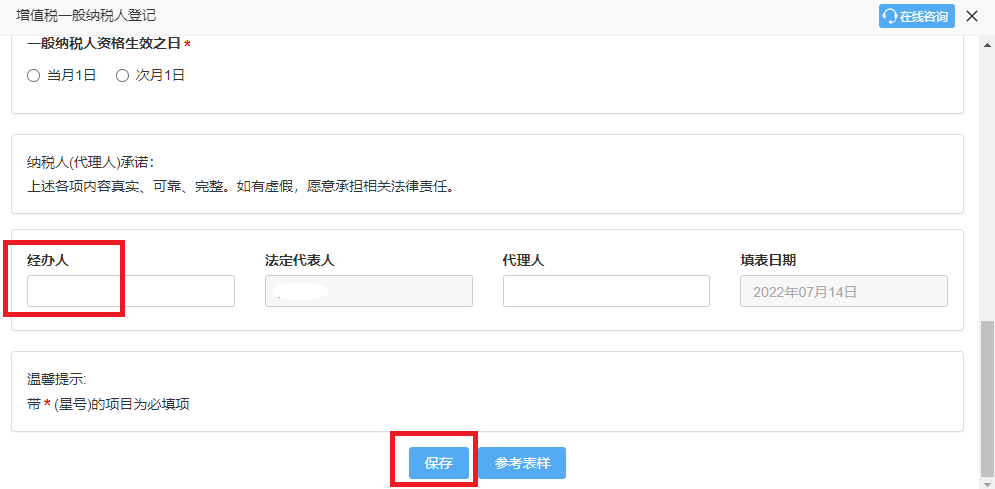Click the 经办人 label

[x=48, y=260]
